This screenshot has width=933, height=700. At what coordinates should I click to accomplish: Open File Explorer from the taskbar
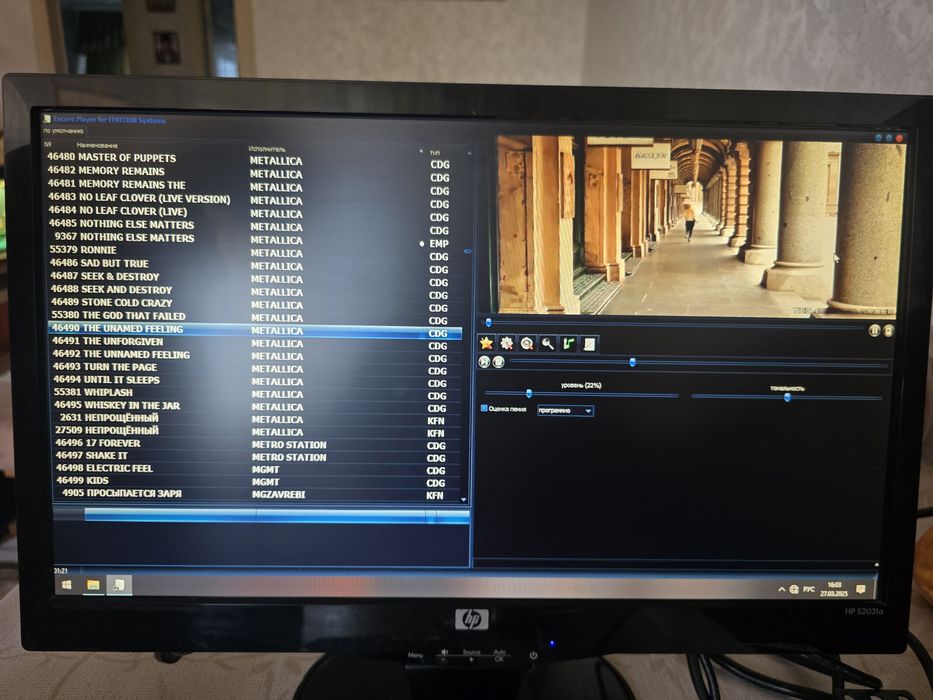(93, 585)
